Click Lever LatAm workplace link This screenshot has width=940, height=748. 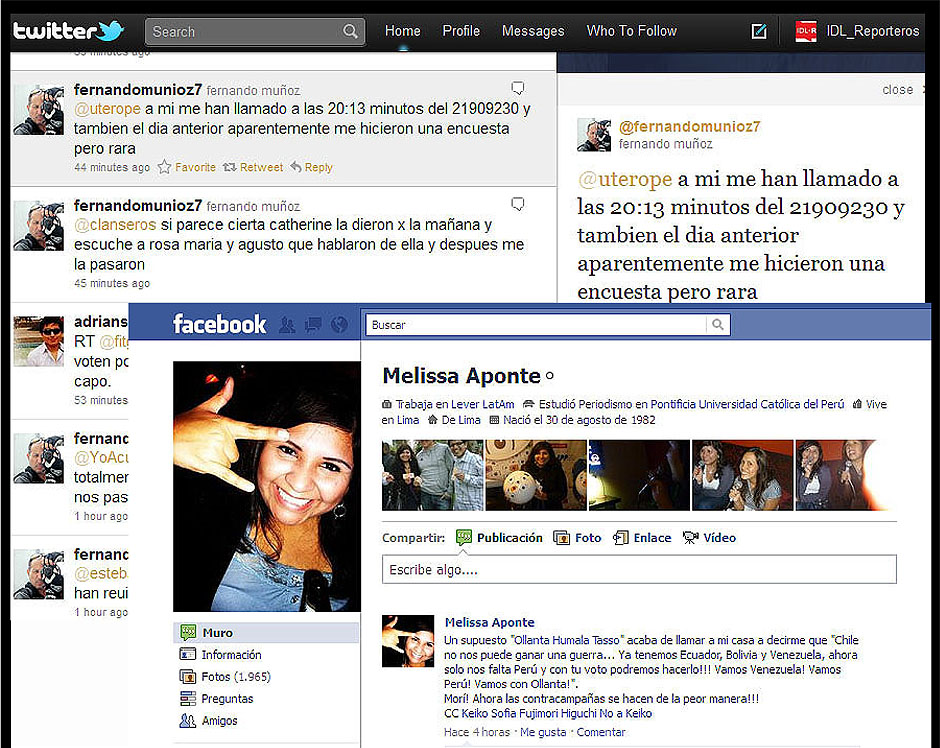pos(483,404)
